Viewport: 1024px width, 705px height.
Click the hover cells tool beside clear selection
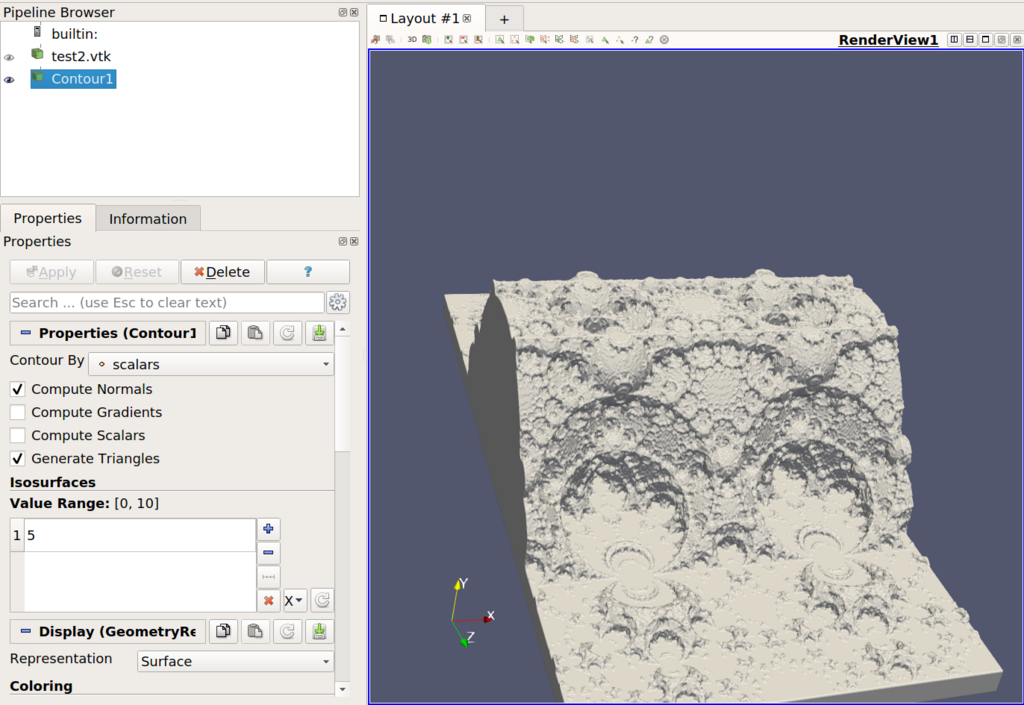[x=650, y=39]
